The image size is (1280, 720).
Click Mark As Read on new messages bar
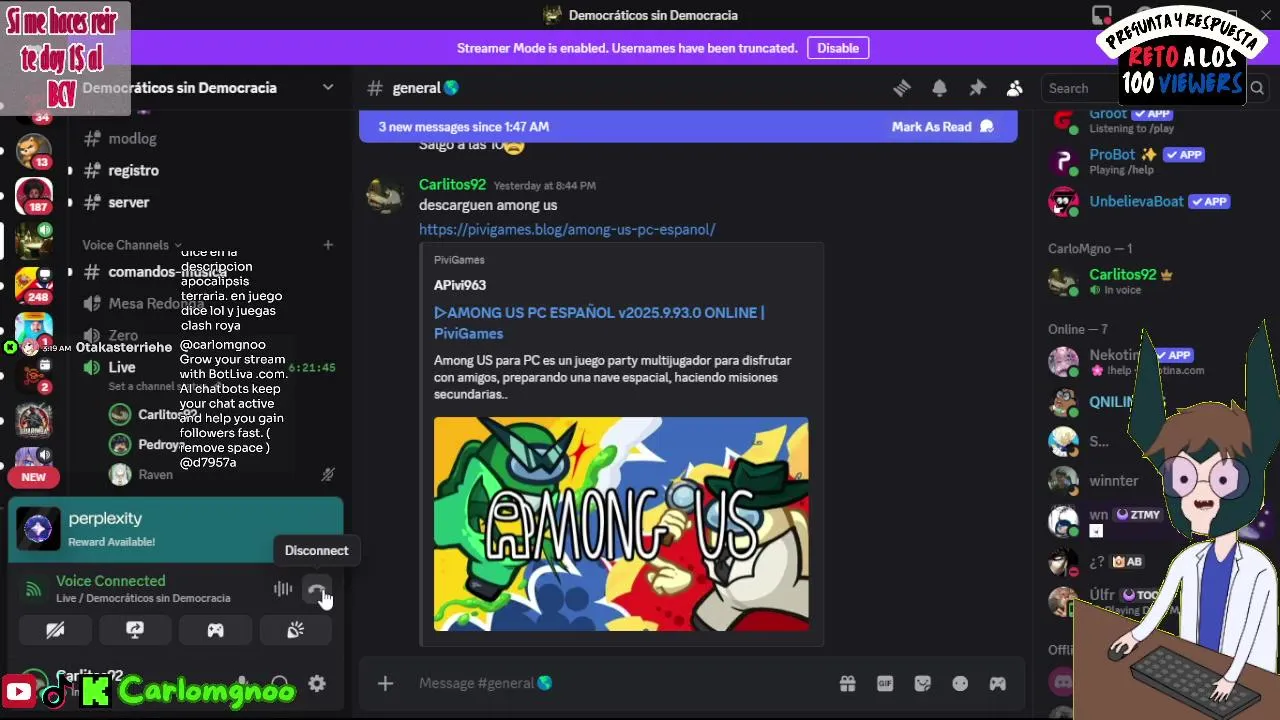tap(942, 127)
